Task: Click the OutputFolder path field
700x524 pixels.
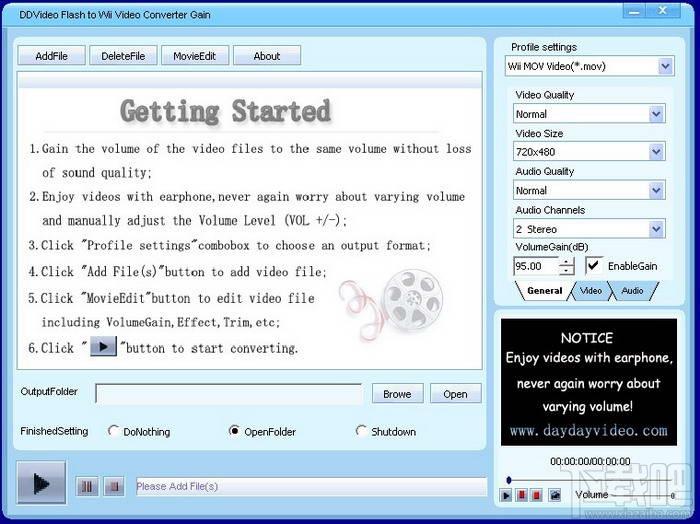Action: point(229,394)
